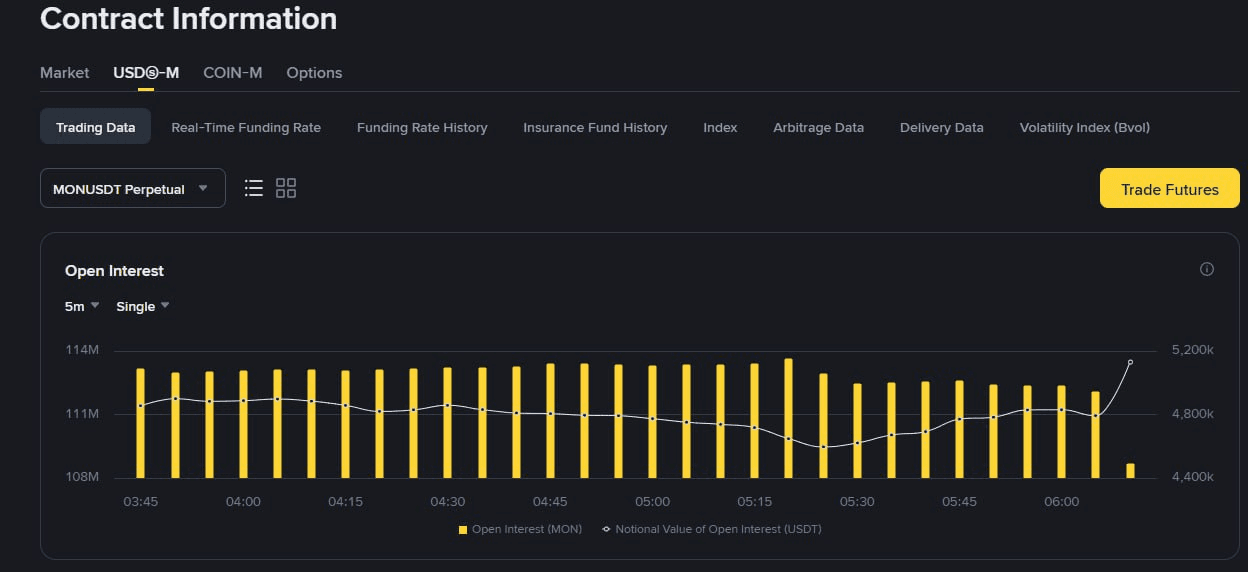Expand the 5m interval dropdown
The image size is (1248, 572).
tap(82, 306)
